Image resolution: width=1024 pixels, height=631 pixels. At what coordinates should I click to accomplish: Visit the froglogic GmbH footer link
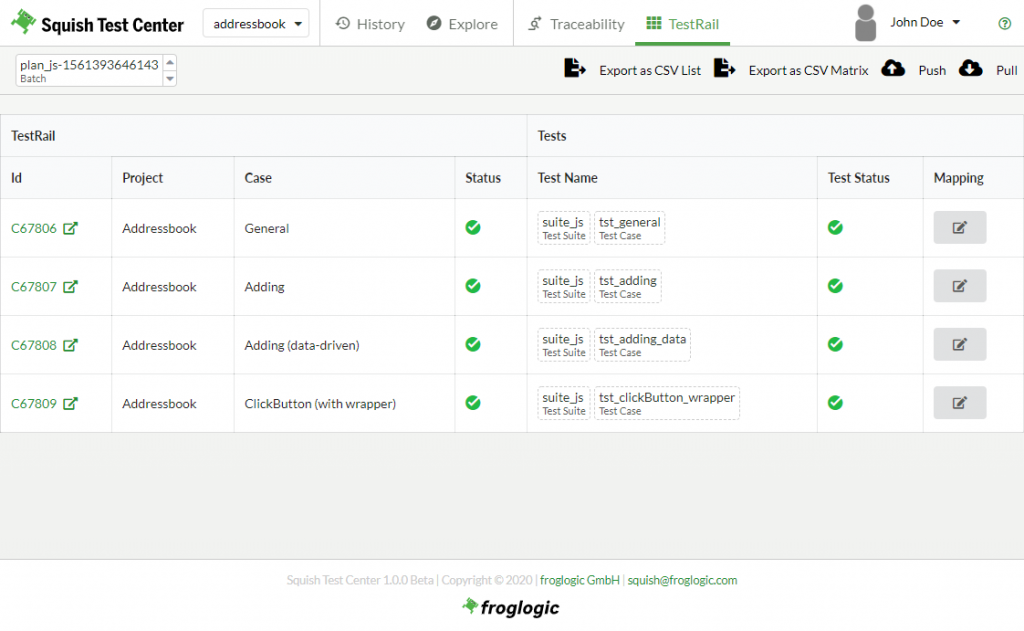[579, 580]
